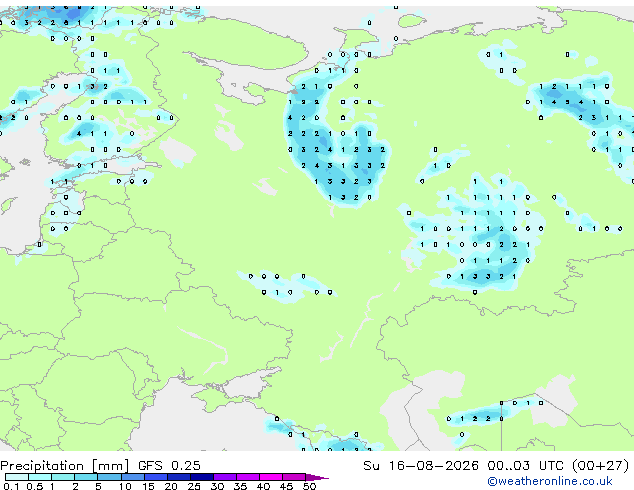
Task: Click the legend label '0.5'
Action: click(35, 486)
